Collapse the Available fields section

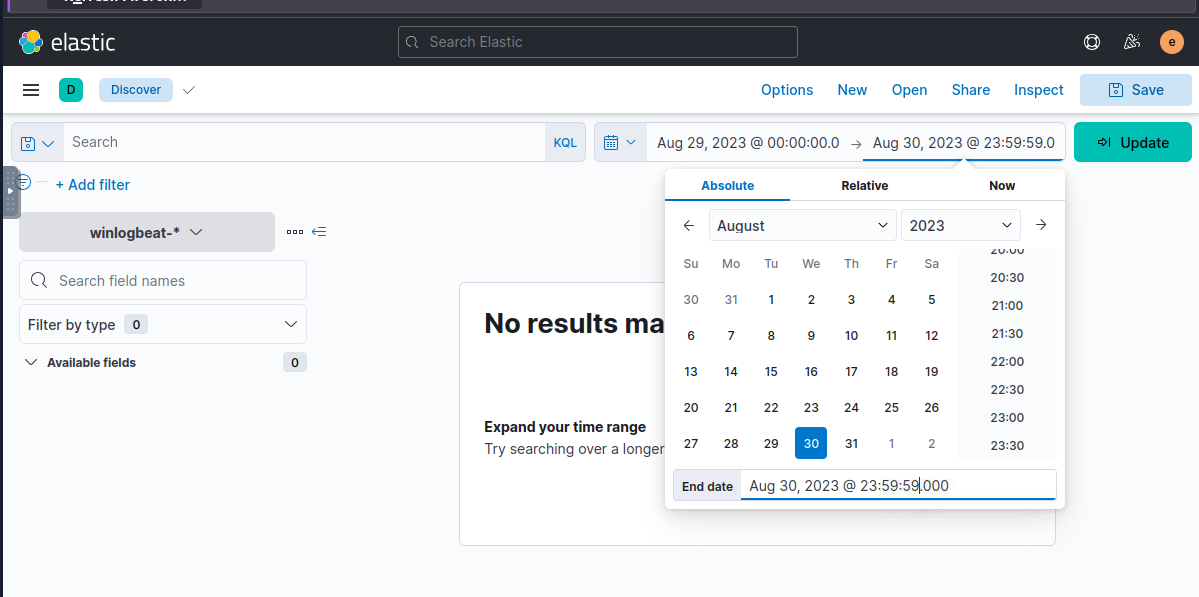pyautogui.click(x=31, y=362)
